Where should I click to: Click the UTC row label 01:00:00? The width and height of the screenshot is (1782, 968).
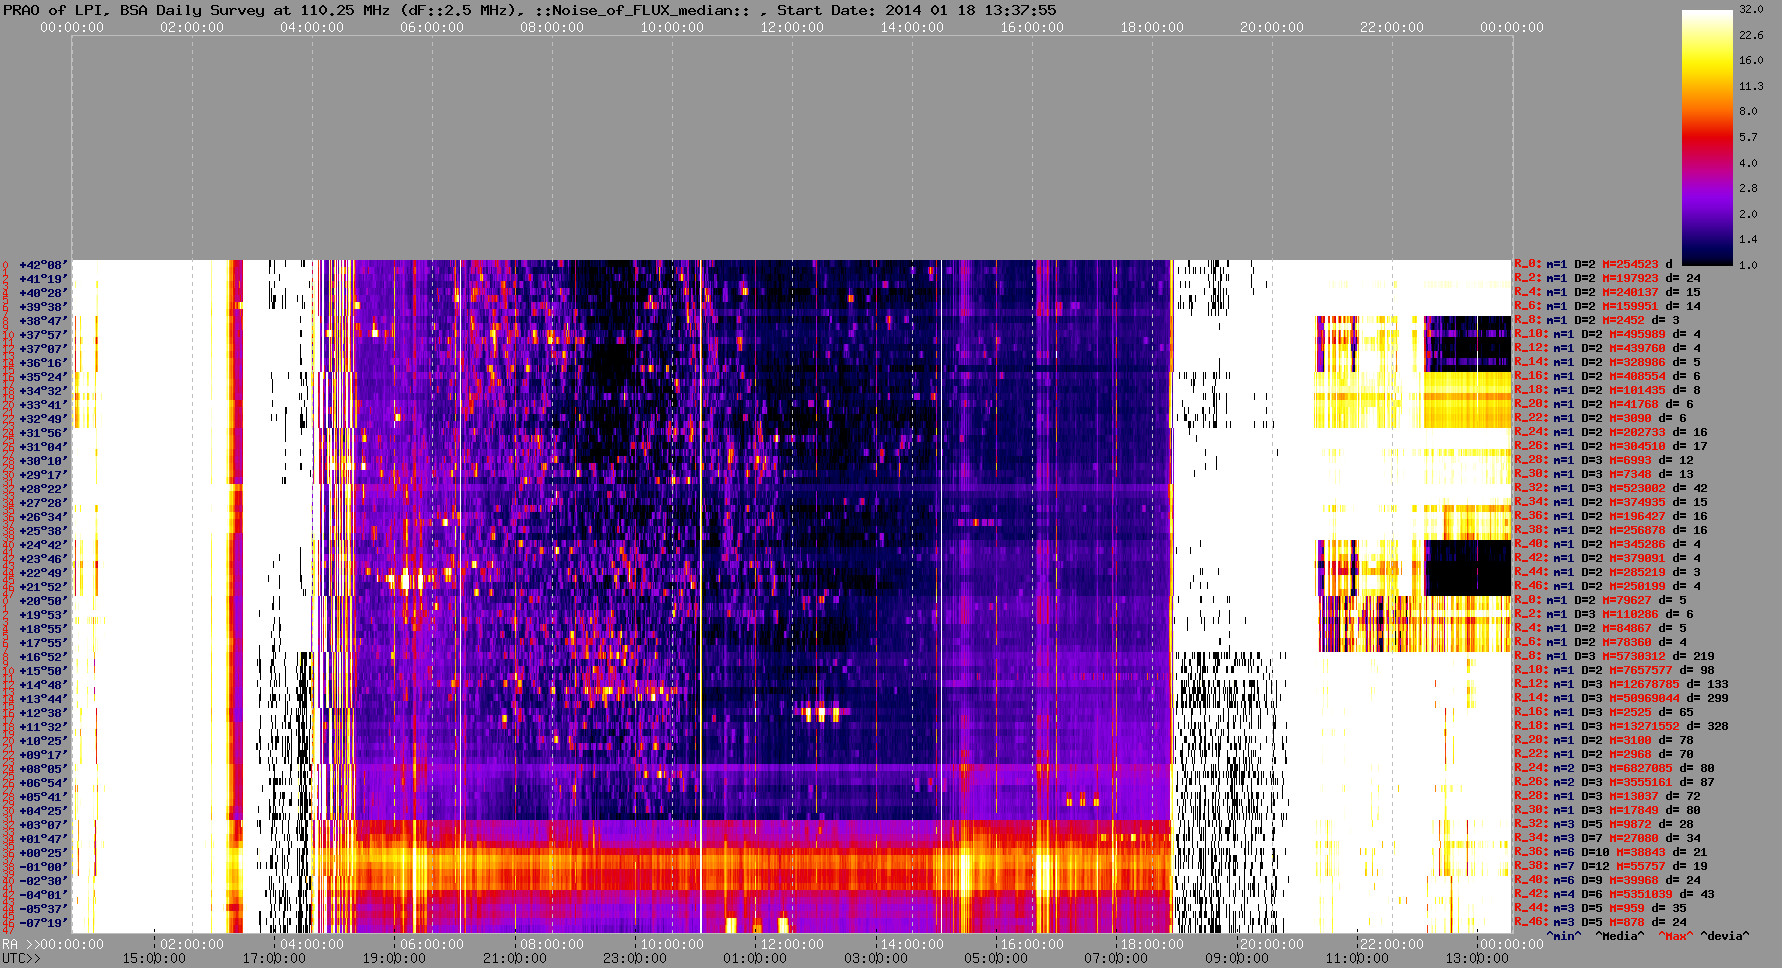756,958
